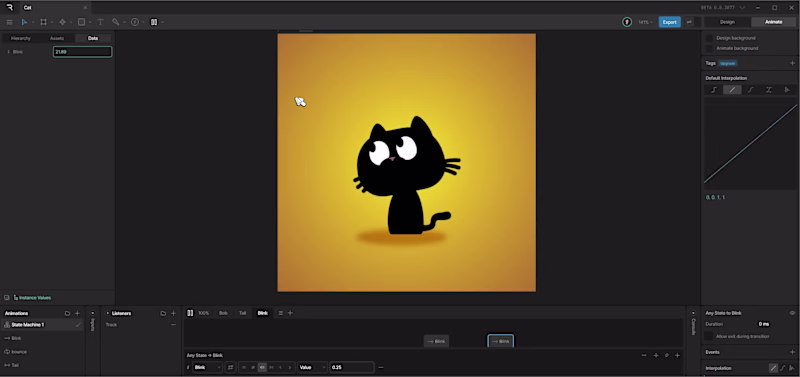Viewport: 800px width, 377px height.
Task: Open the Select tool dropdown arrow
Action: tap(33, 22)
